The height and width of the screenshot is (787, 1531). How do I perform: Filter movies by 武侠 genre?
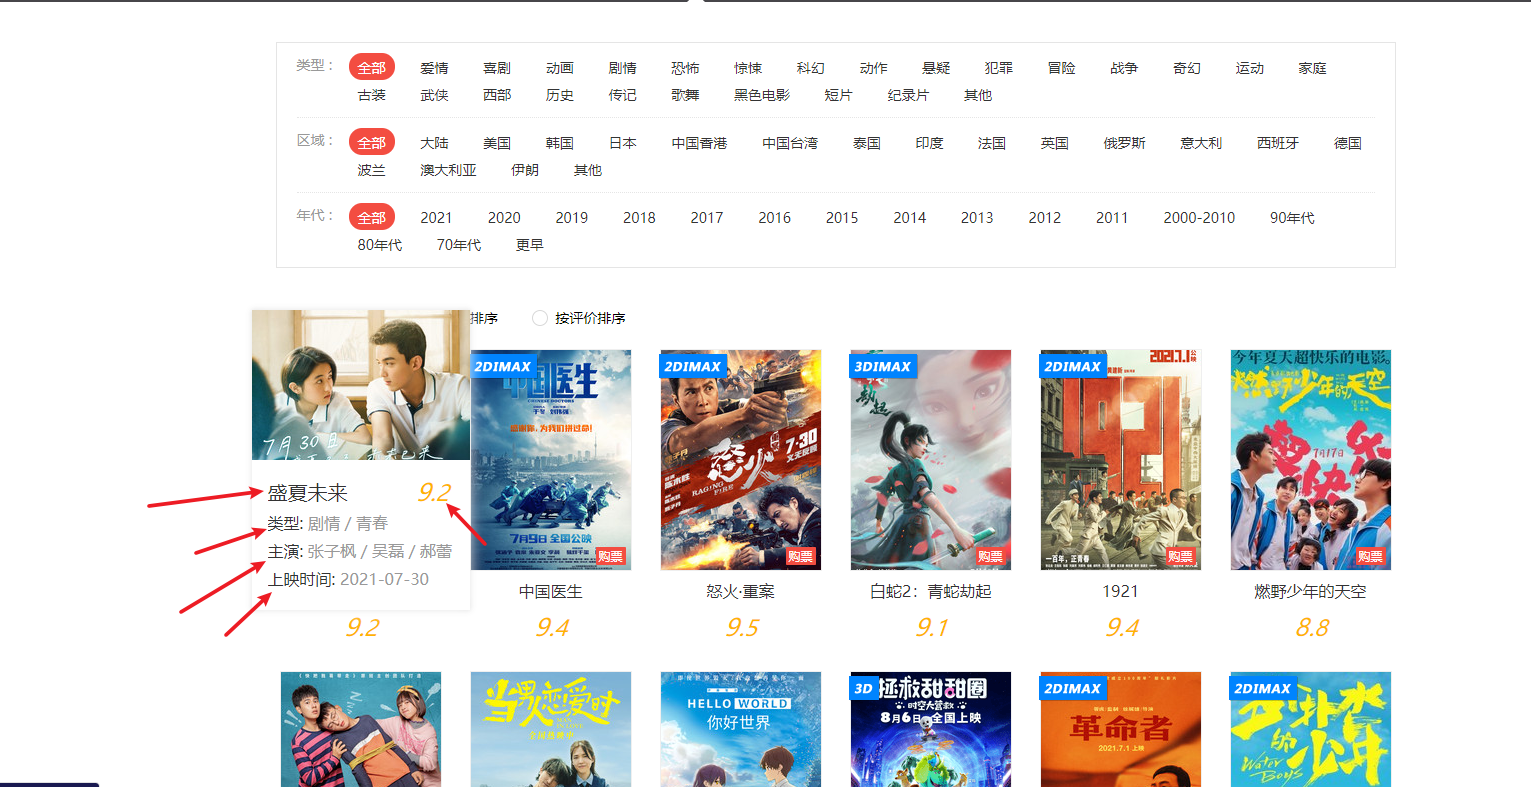(434, 95)
